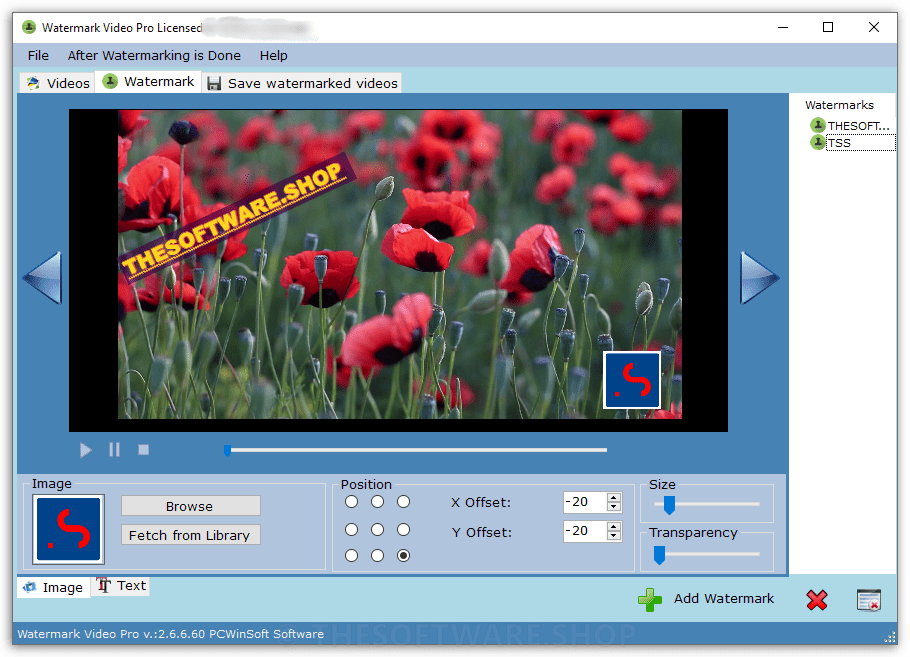Click the app icon in the title bar
This screenshot has height=657, width=910.
click(29, 27)
